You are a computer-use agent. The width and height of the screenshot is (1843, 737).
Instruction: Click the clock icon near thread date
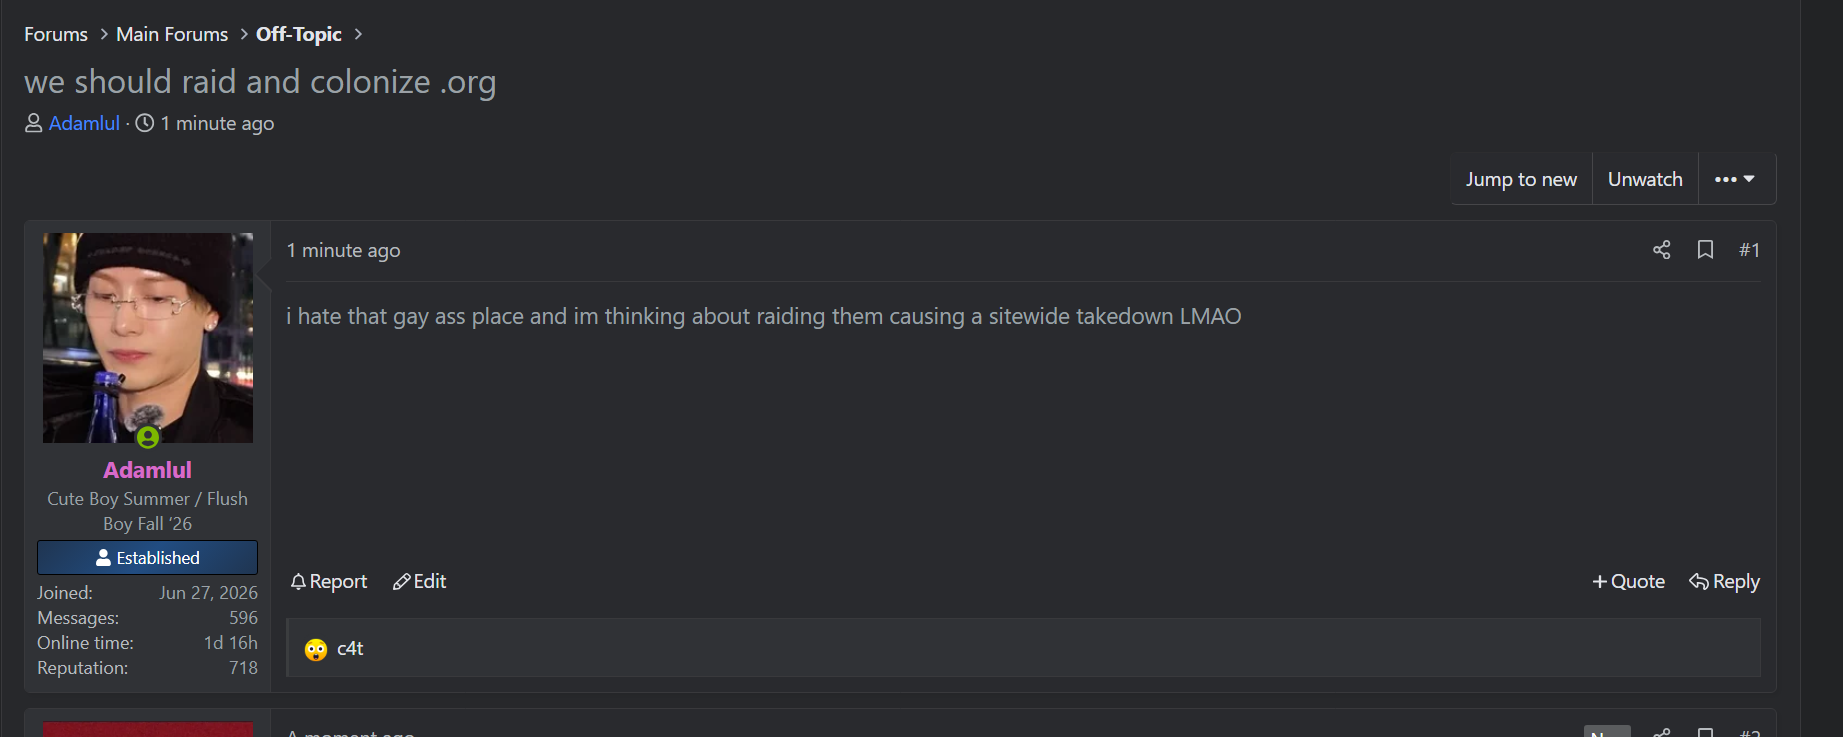tap(145, 123)
